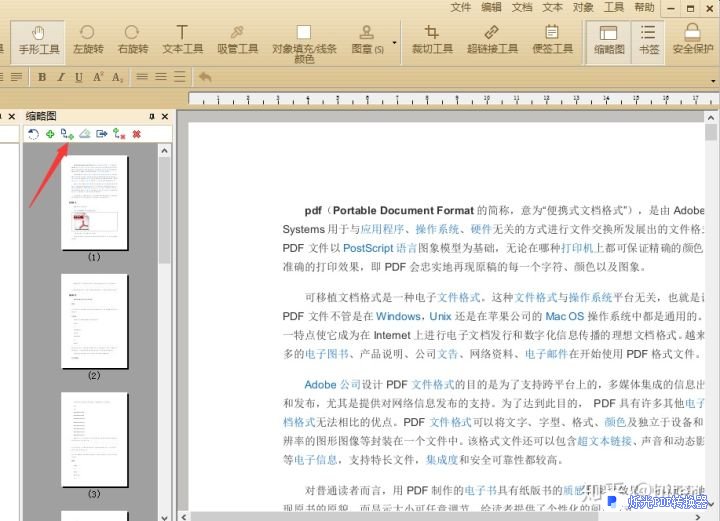Close the left adjacent panel

pyautogui.click(x=12, y=117)
